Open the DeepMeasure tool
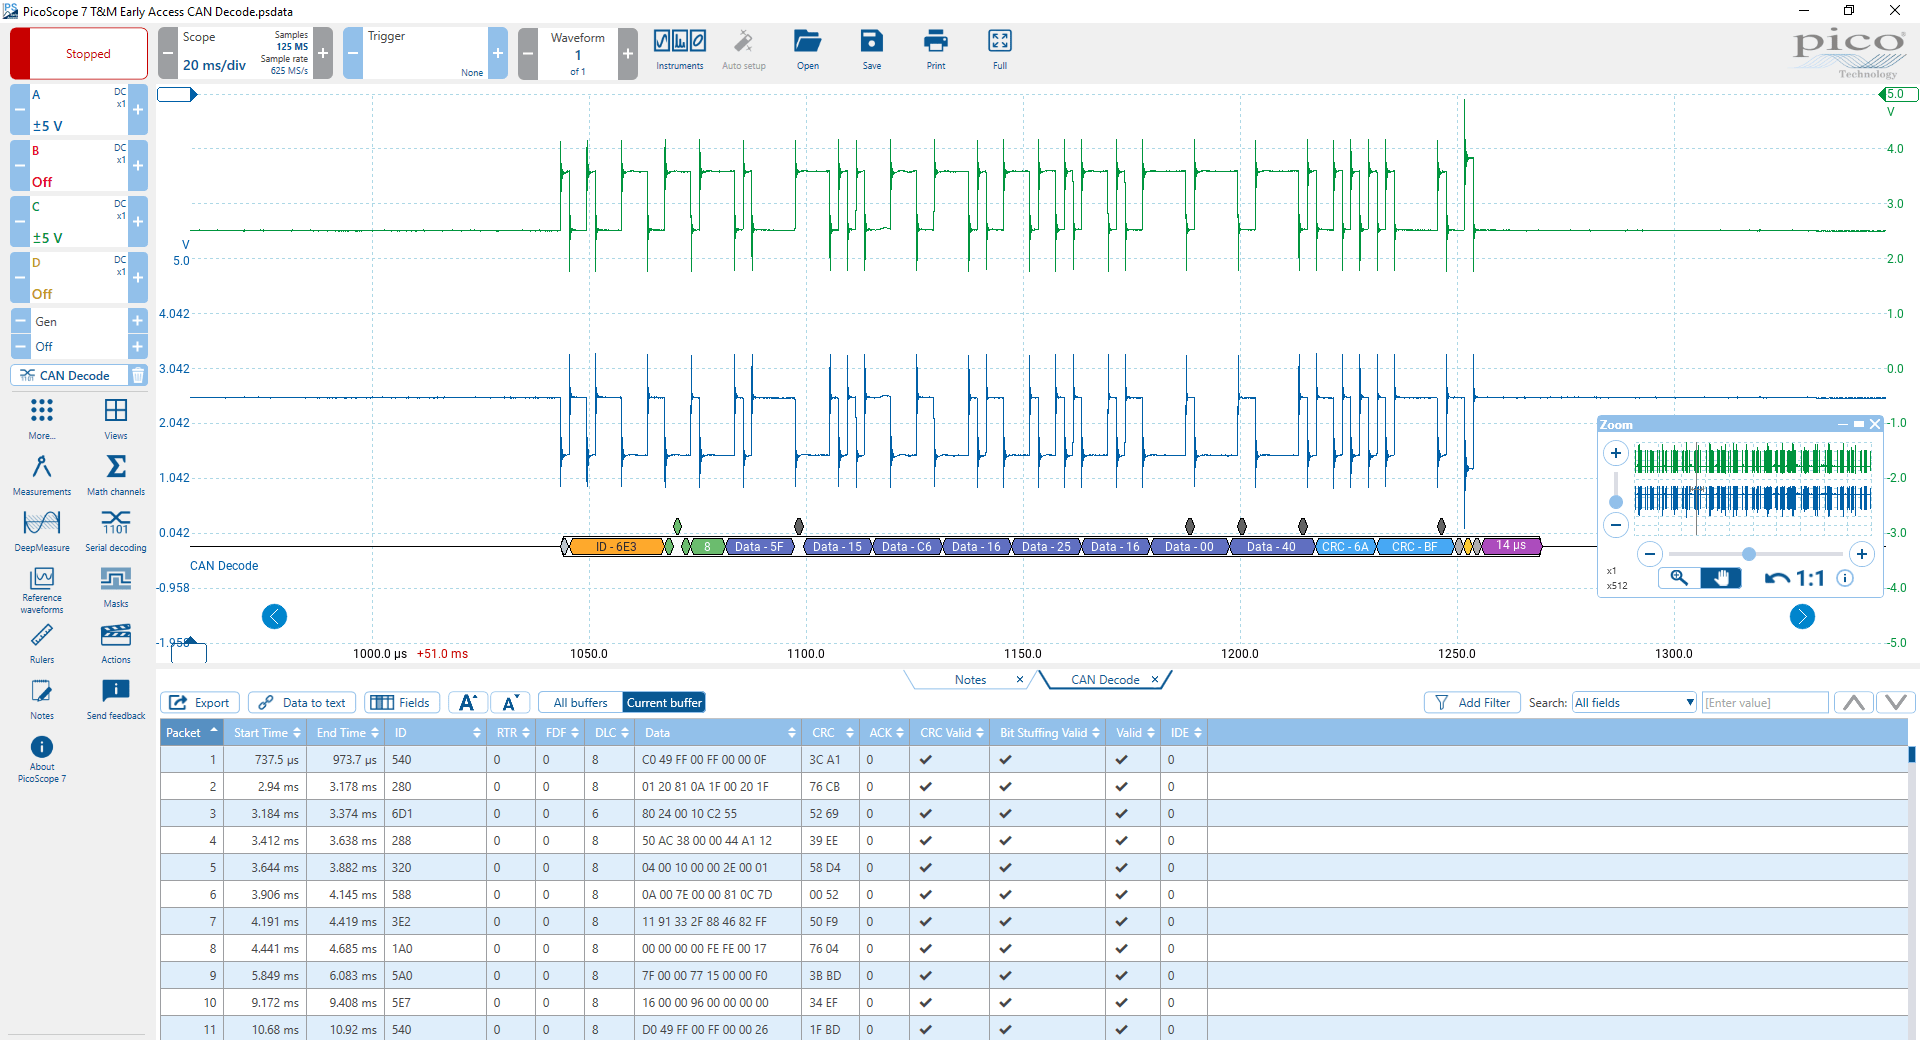Viewport: 1920px width, 1040px height. click(41, 530)
